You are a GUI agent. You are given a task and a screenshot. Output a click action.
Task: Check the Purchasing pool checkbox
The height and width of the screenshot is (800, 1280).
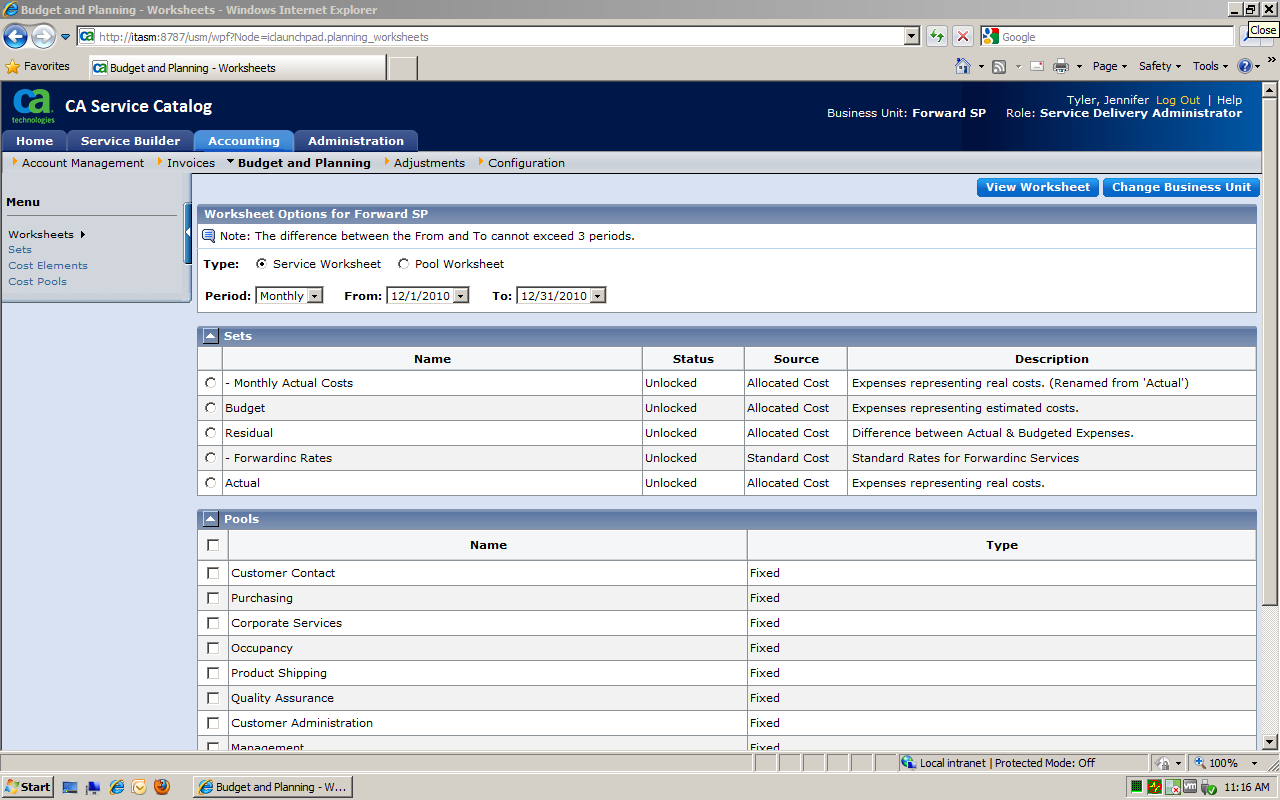coord(212,598)
